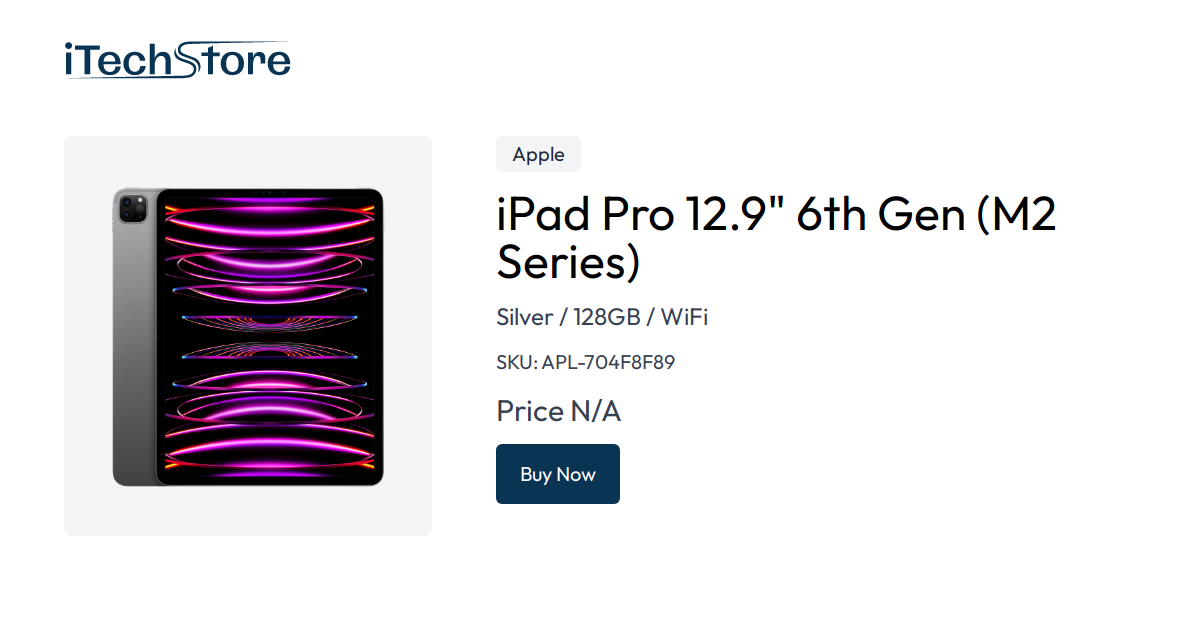Click the Silver color option text
The image size is (1200, 630).
pos(524,317)
